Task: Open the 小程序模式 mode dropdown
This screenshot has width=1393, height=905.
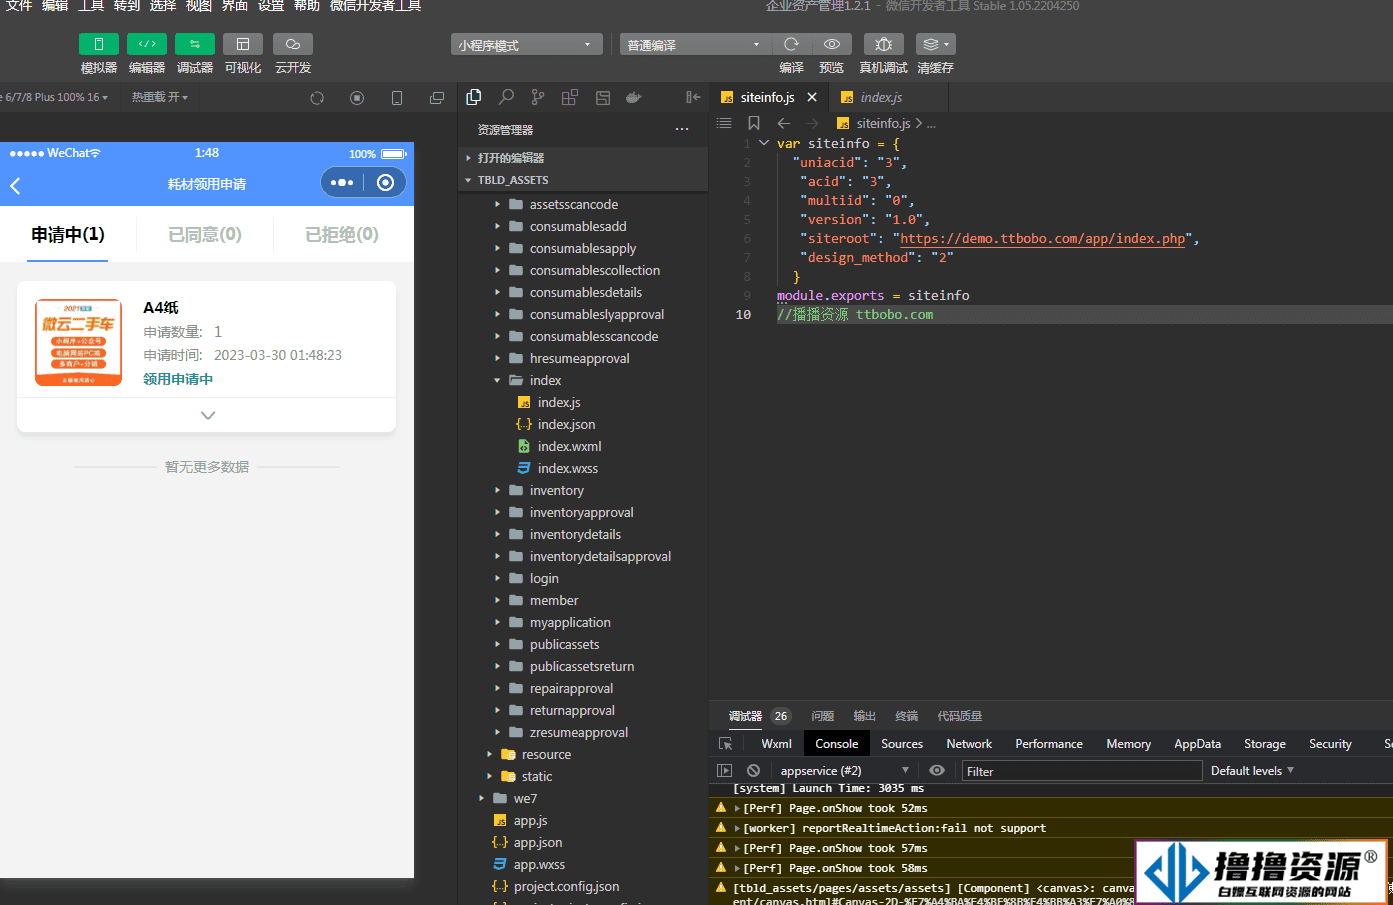Action: click(526, 45)
